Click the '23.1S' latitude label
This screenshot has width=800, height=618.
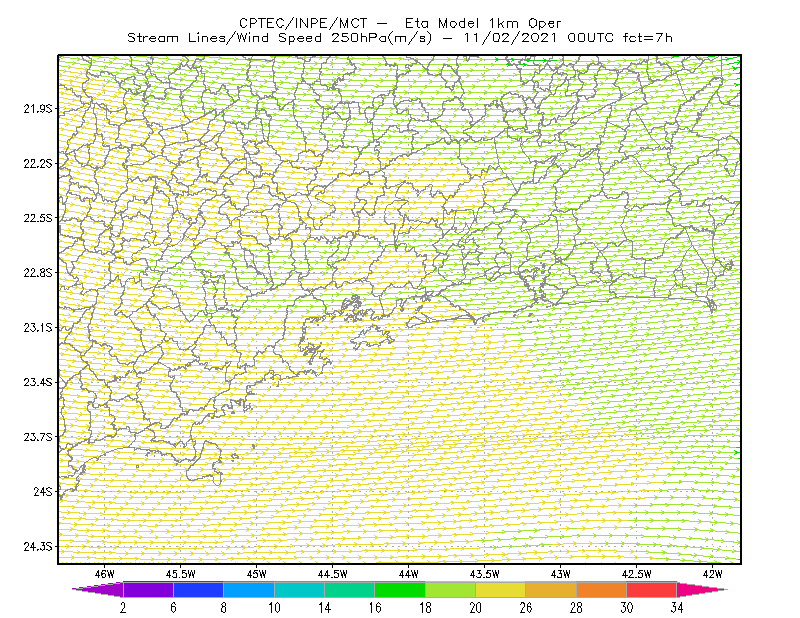pos(38,327)
